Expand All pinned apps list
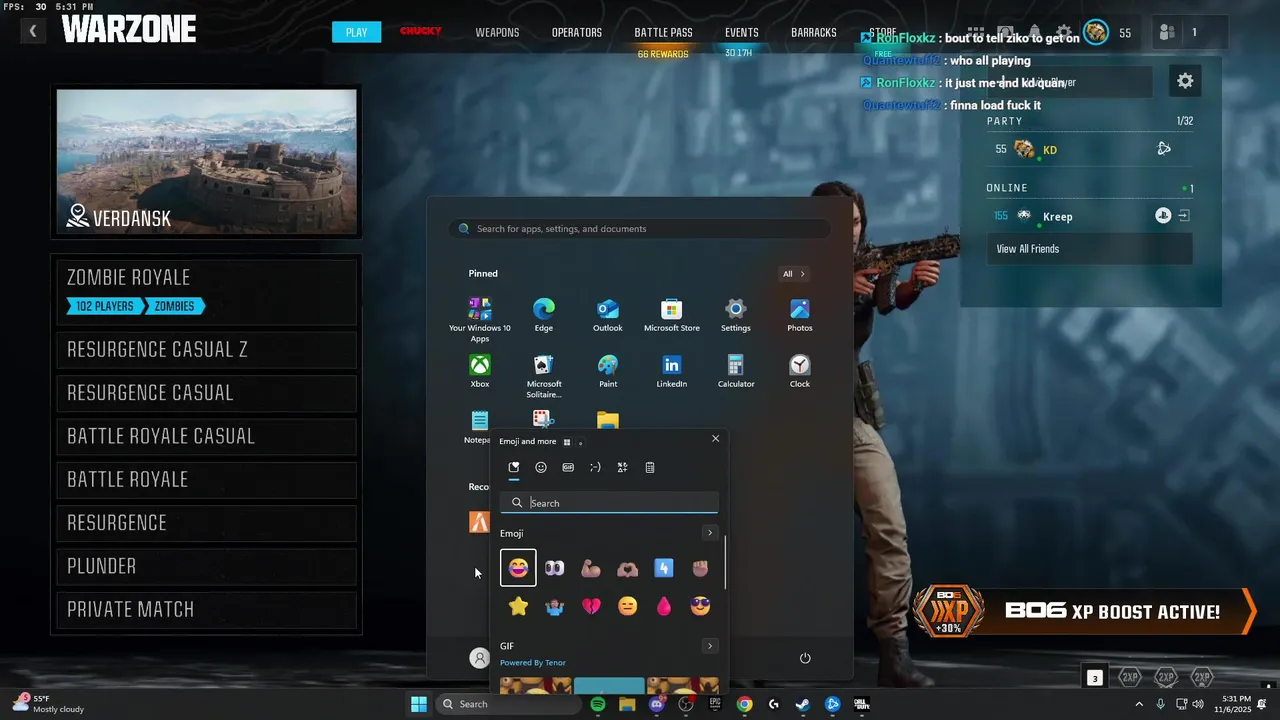This screenshot has height=720, width=1280. (x=794, y=274)
